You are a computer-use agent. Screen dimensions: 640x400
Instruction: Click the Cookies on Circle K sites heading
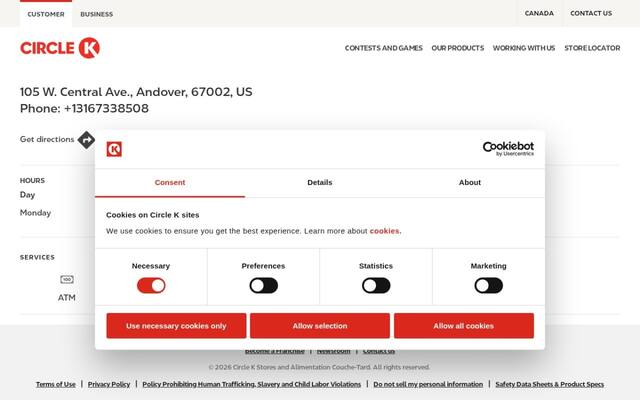coord(153,215)
